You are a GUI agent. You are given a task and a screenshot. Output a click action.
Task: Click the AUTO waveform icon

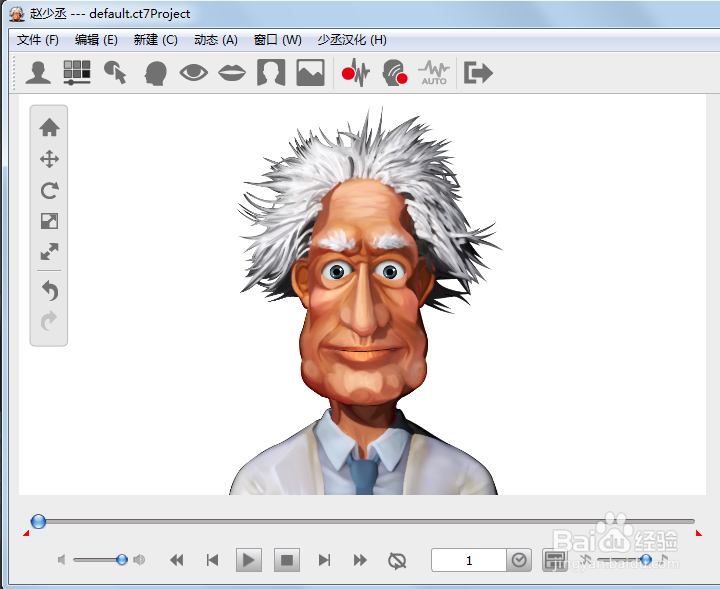[434, 73]
